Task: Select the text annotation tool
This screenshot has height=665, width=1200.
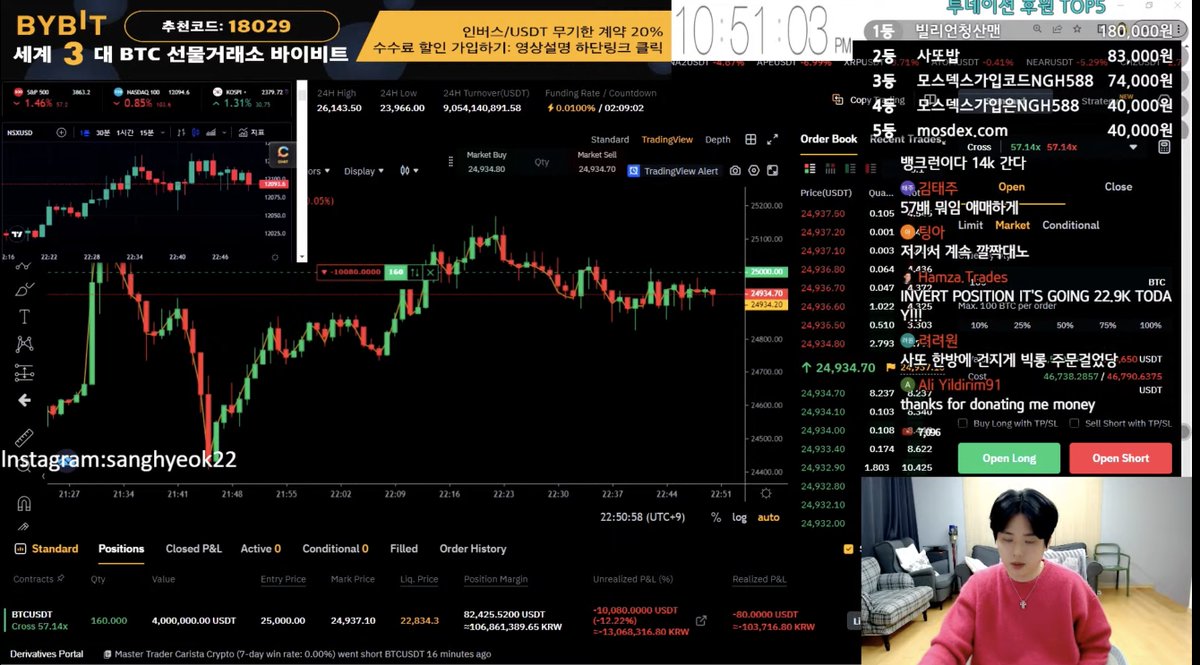Action: coord(25,316)
